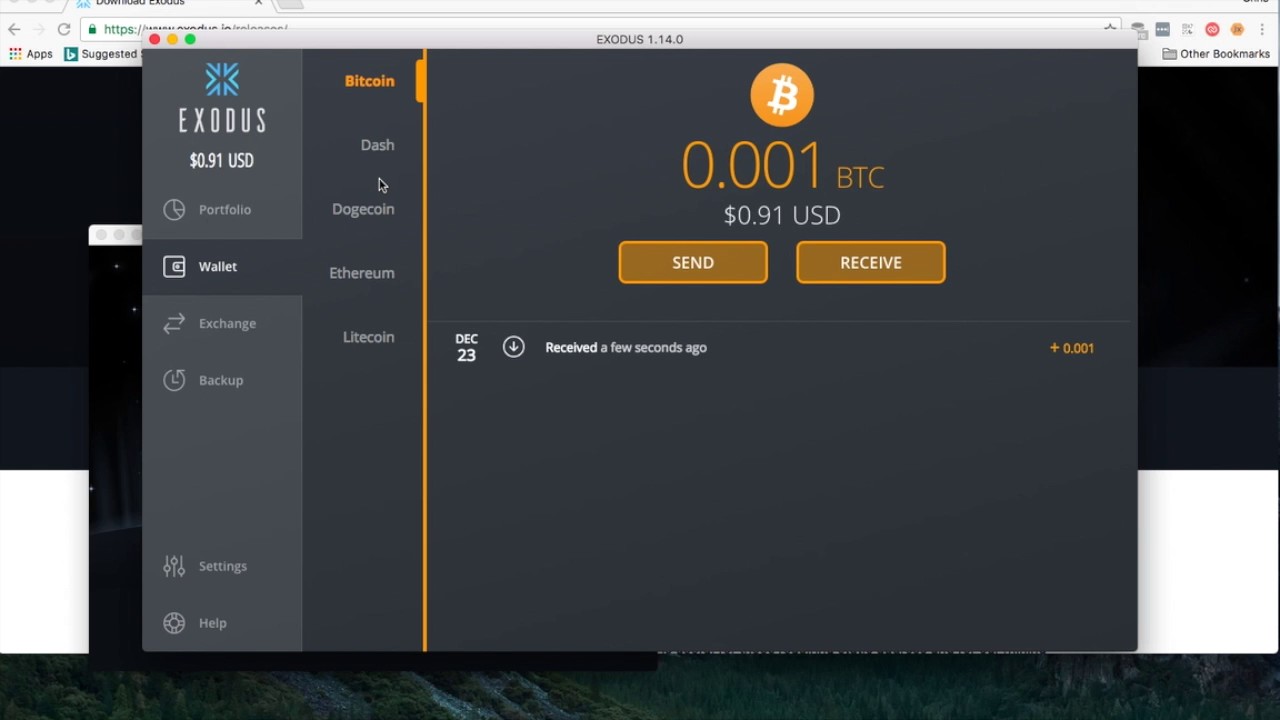Click the RECEIVE button
The height and width of the screenshot is (720, 1280).
click(871, 262)
